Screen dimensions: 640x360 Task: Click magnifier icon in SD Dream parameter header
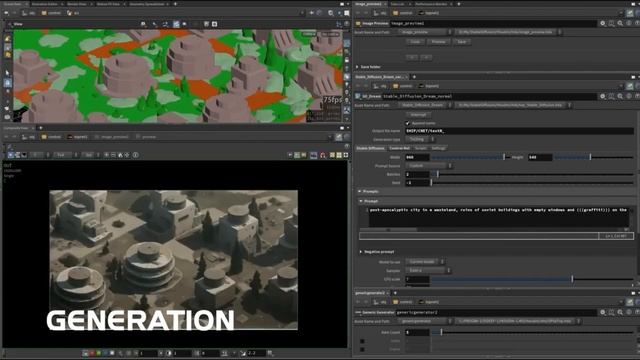[x=620, y=96]
